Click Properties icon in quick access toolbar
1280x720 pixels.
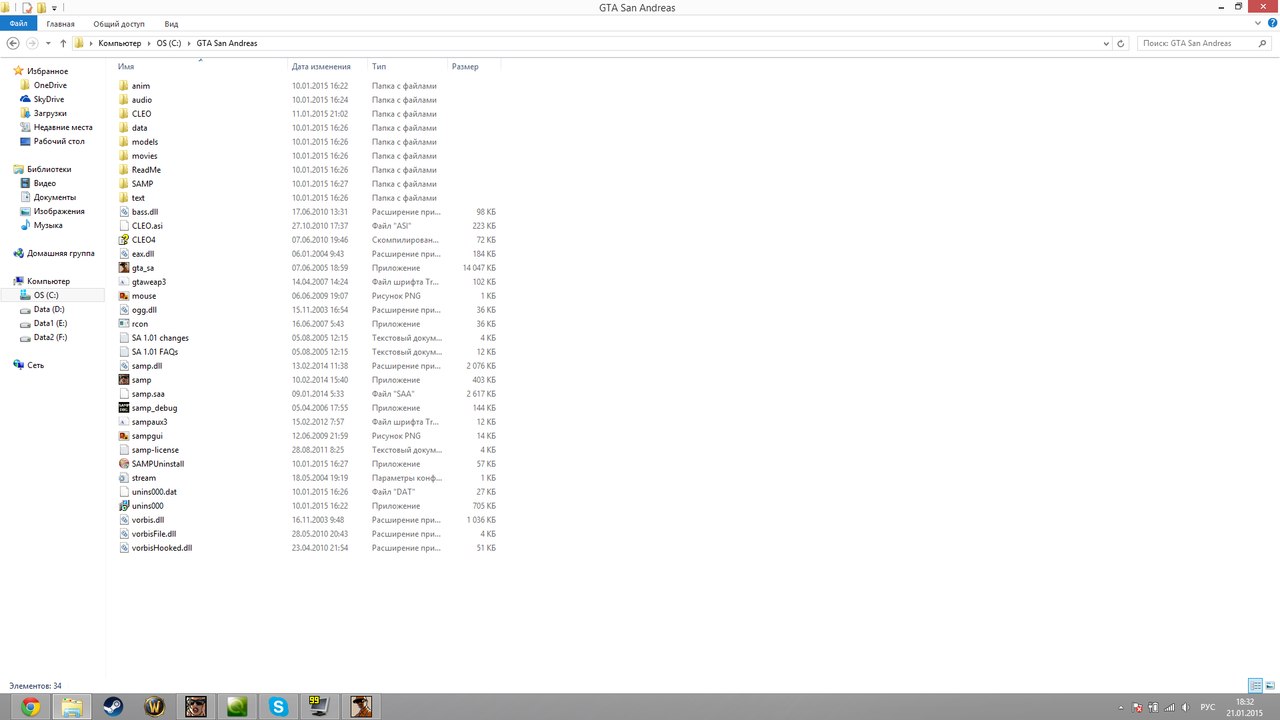[x=26, y=8]
